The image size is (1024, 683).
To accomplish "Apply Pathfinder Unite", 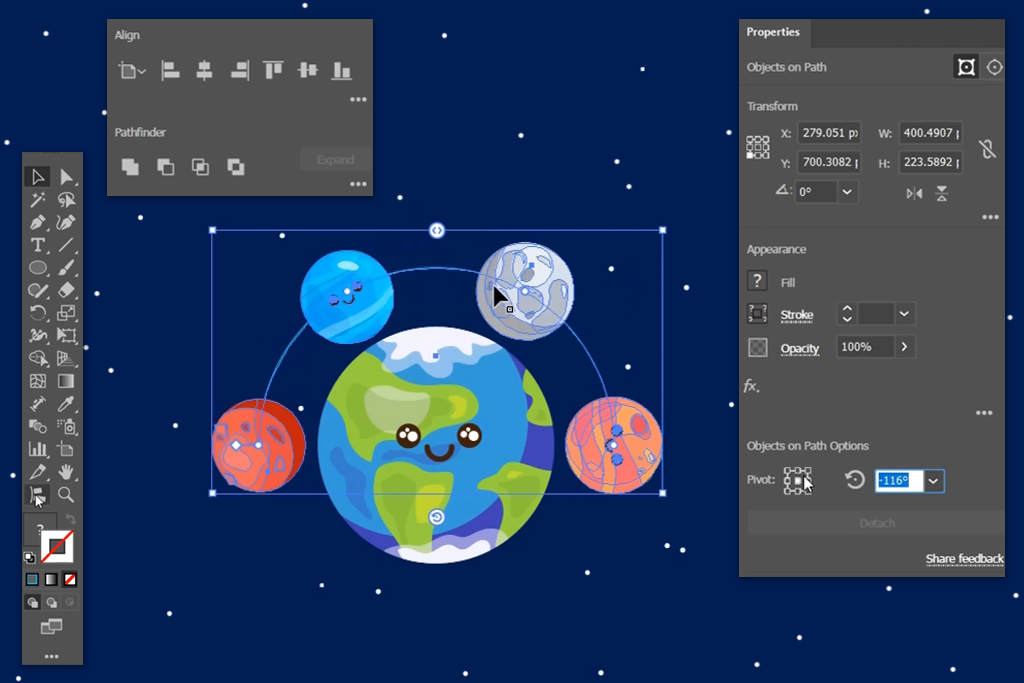I will pyautogui.click(x=131, y=167).
